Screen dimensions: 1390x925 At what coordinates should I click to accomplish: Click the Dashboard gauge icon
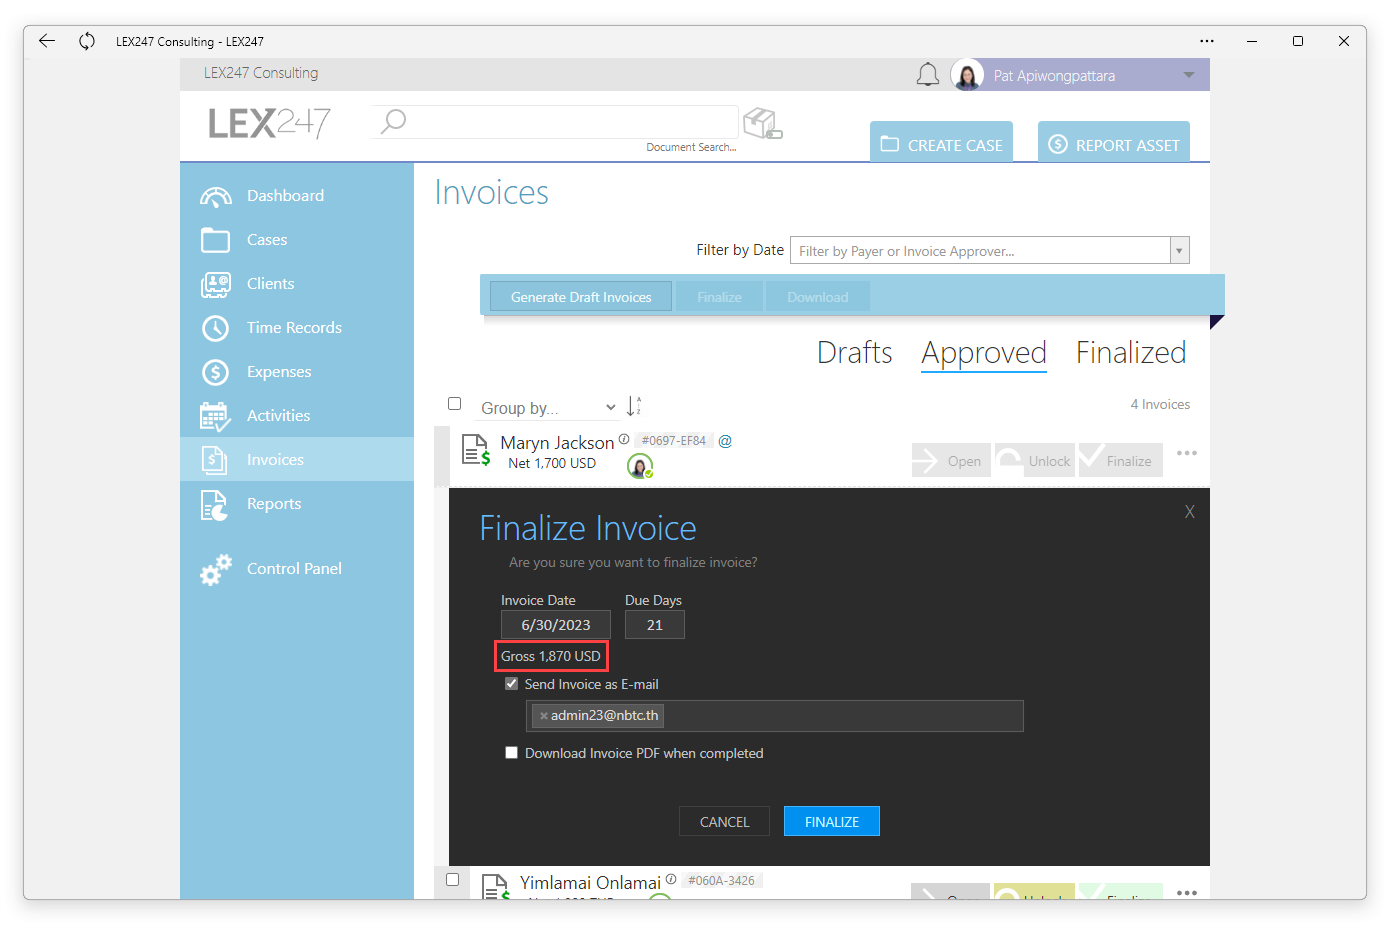(215, 196)
